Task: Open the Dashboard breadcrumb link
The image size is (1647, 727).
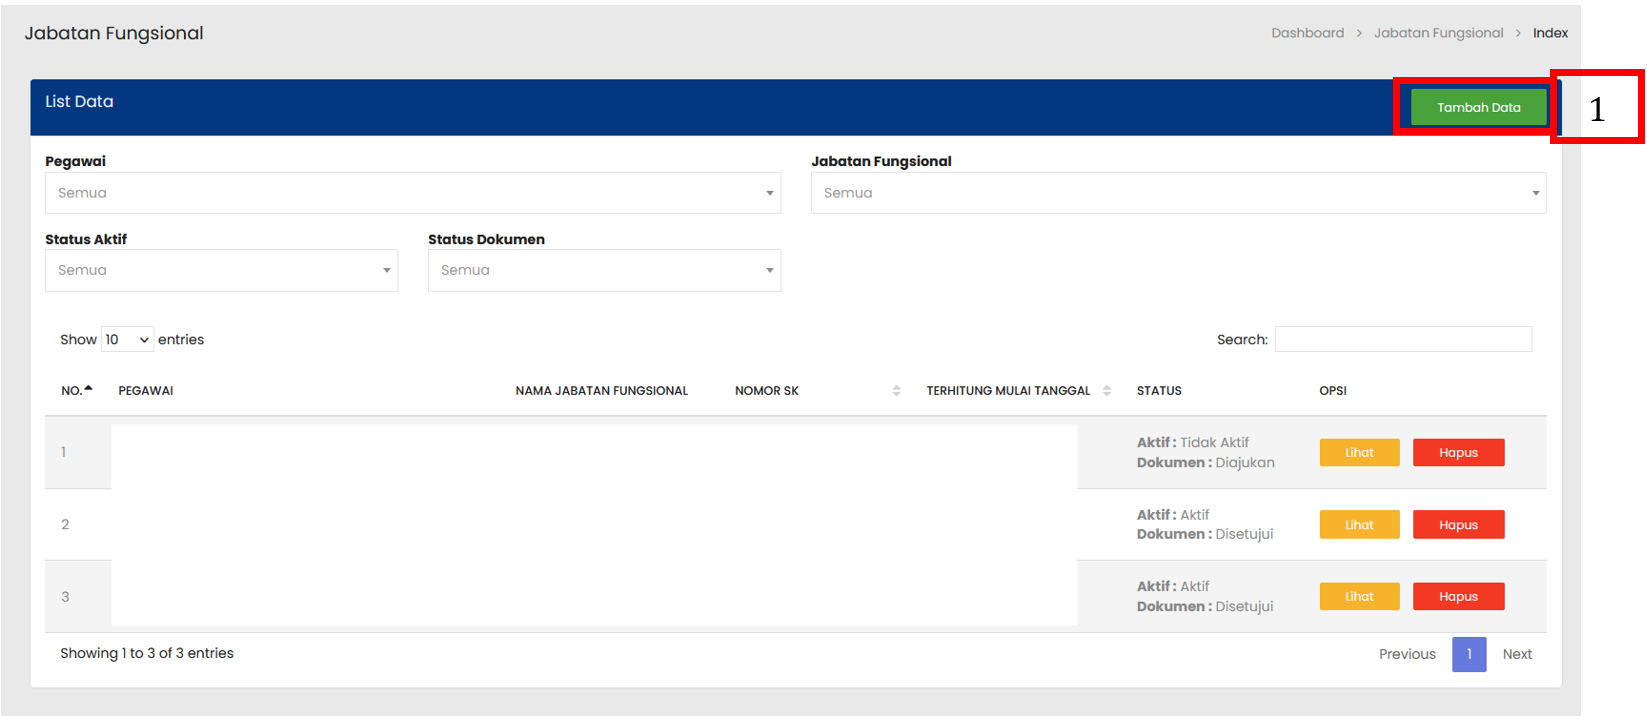Action: click(x=1307, y=33)
